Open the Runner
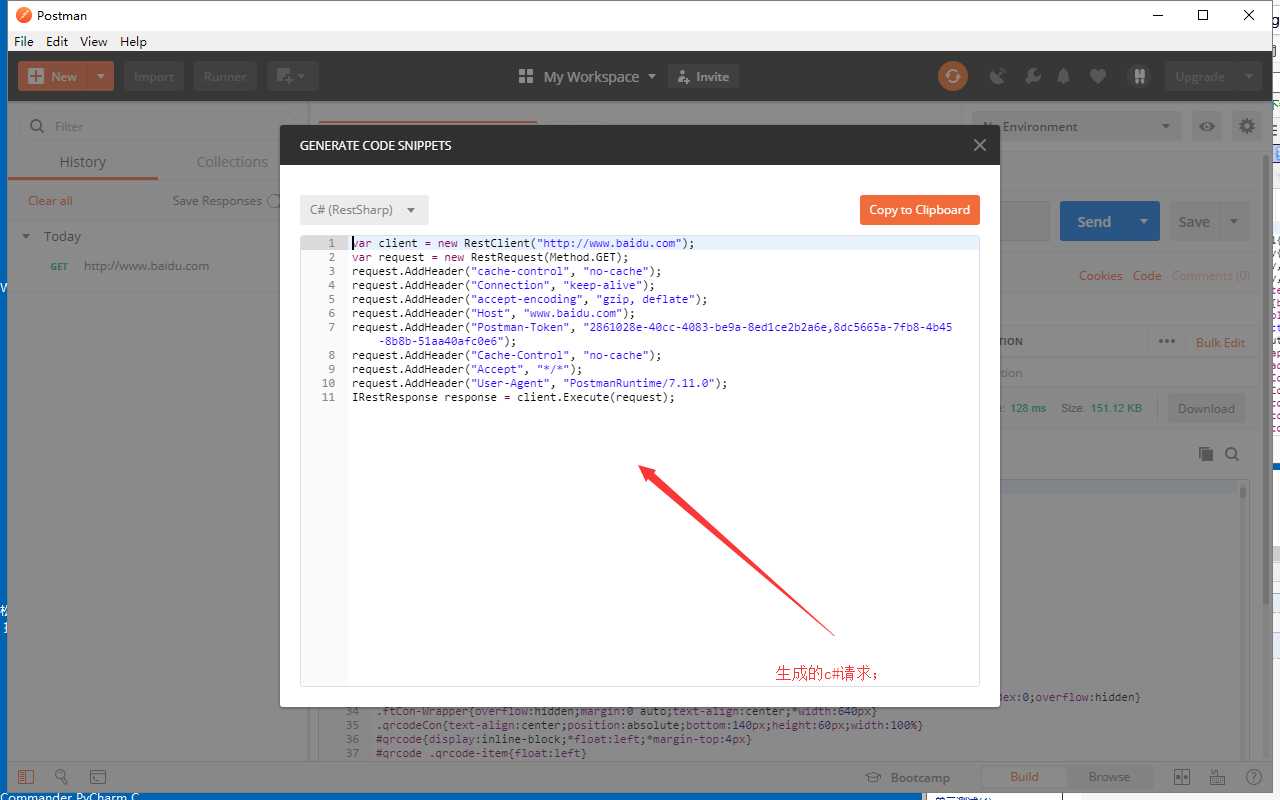The height and width of the screenshot is (800, 1280). click(225, 76)
